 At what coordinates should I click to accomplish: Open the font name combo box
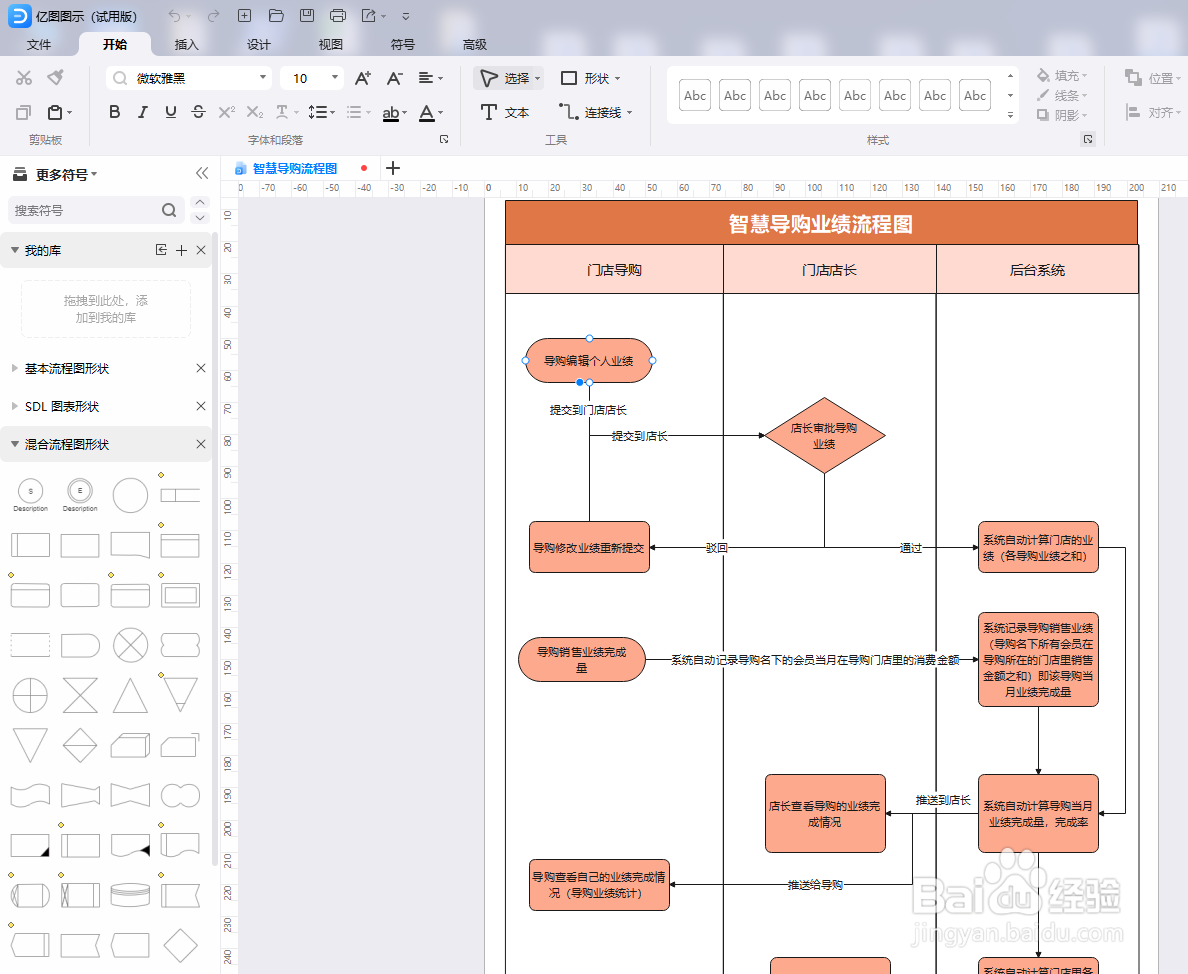click(x=189, y=78)
